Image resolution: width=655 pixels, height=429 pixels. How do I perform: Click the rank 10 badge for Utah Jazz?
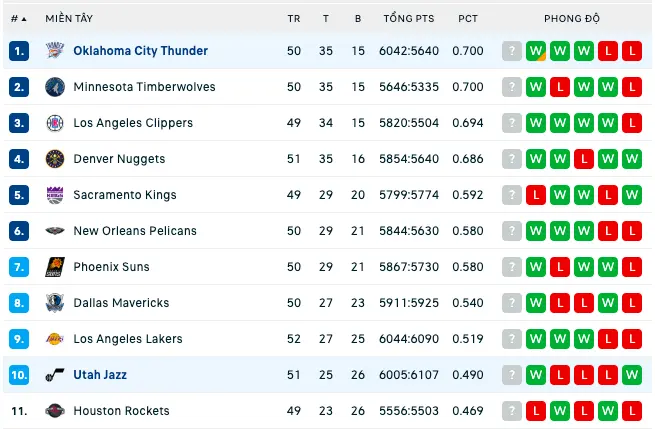pyautogui.click(x=19, y=375)
